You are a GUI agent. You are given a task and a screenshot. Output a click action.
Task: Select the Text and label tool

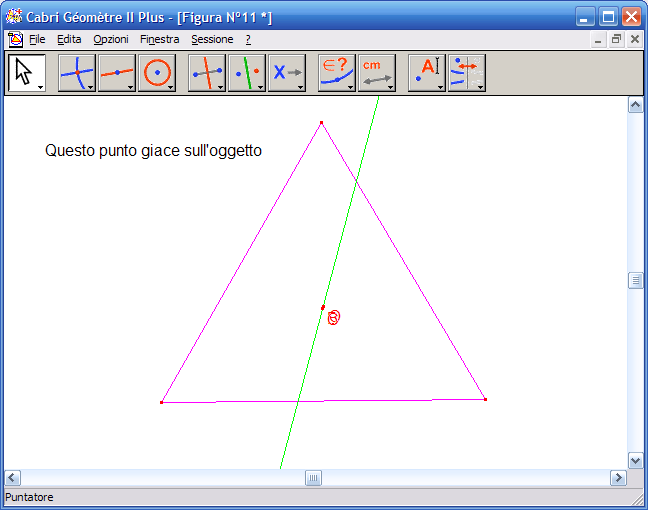[427, 73]
